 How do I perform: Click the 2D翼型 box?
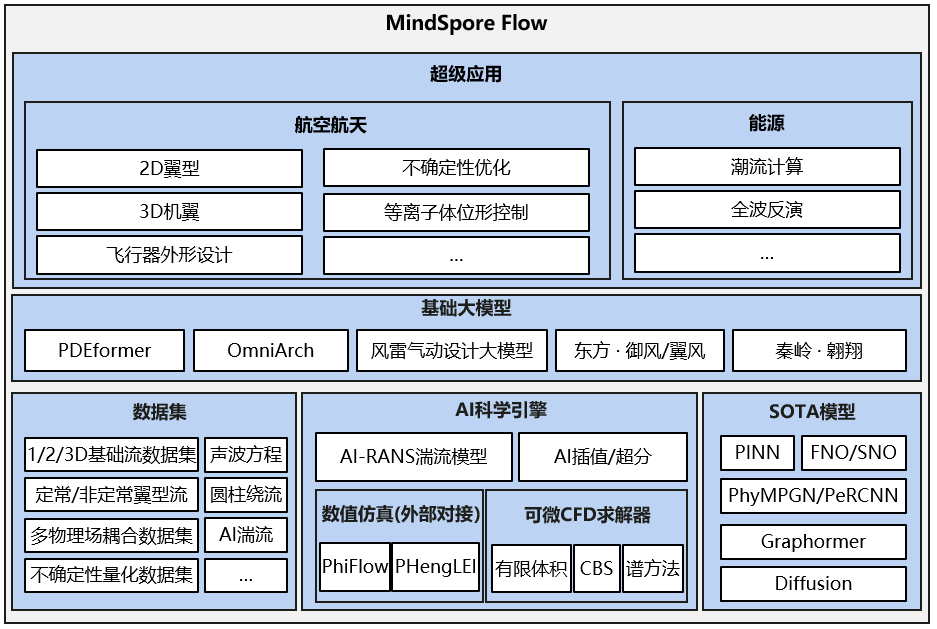(169, 168)
